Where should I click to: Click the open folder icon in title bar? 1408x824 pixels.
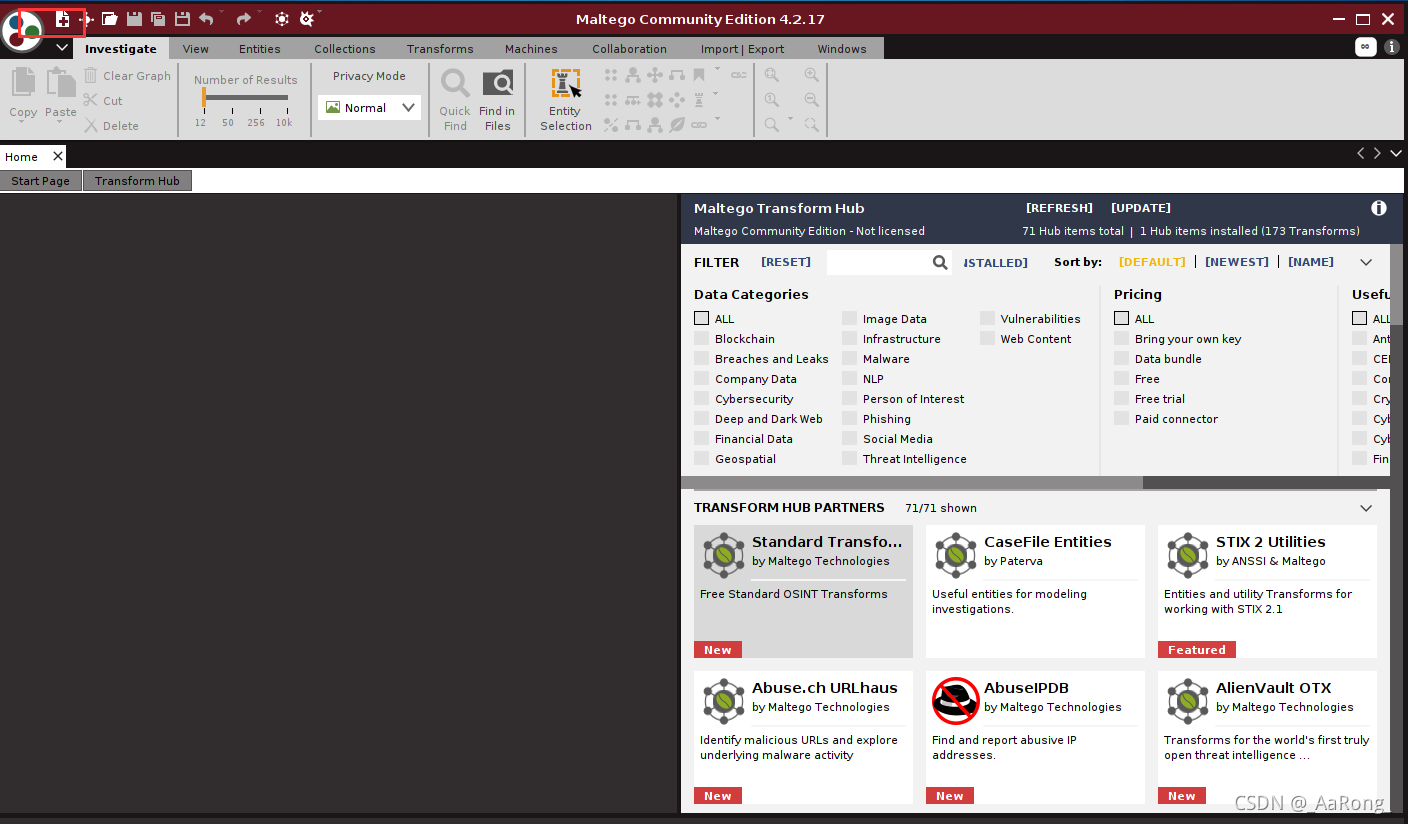[x=110, y=19]
